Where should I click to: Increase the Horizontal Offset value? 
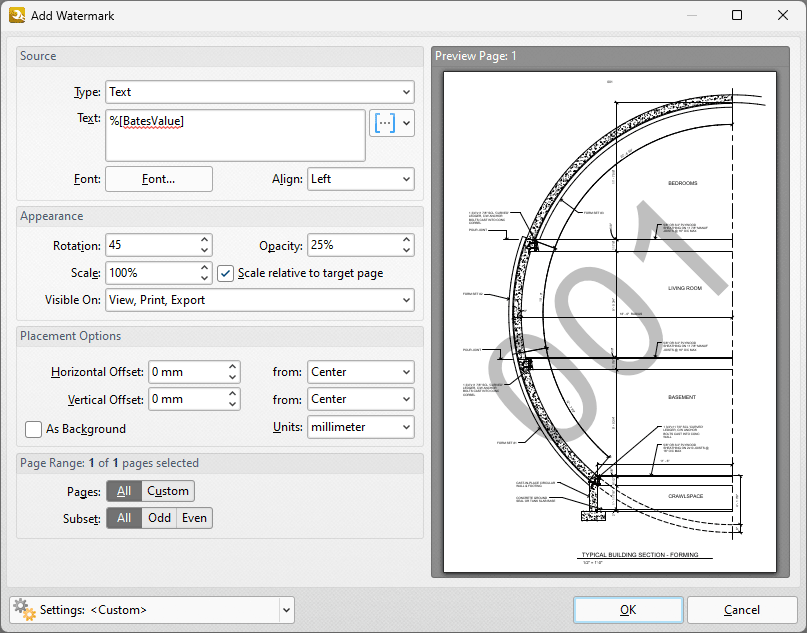click(233, 366)
